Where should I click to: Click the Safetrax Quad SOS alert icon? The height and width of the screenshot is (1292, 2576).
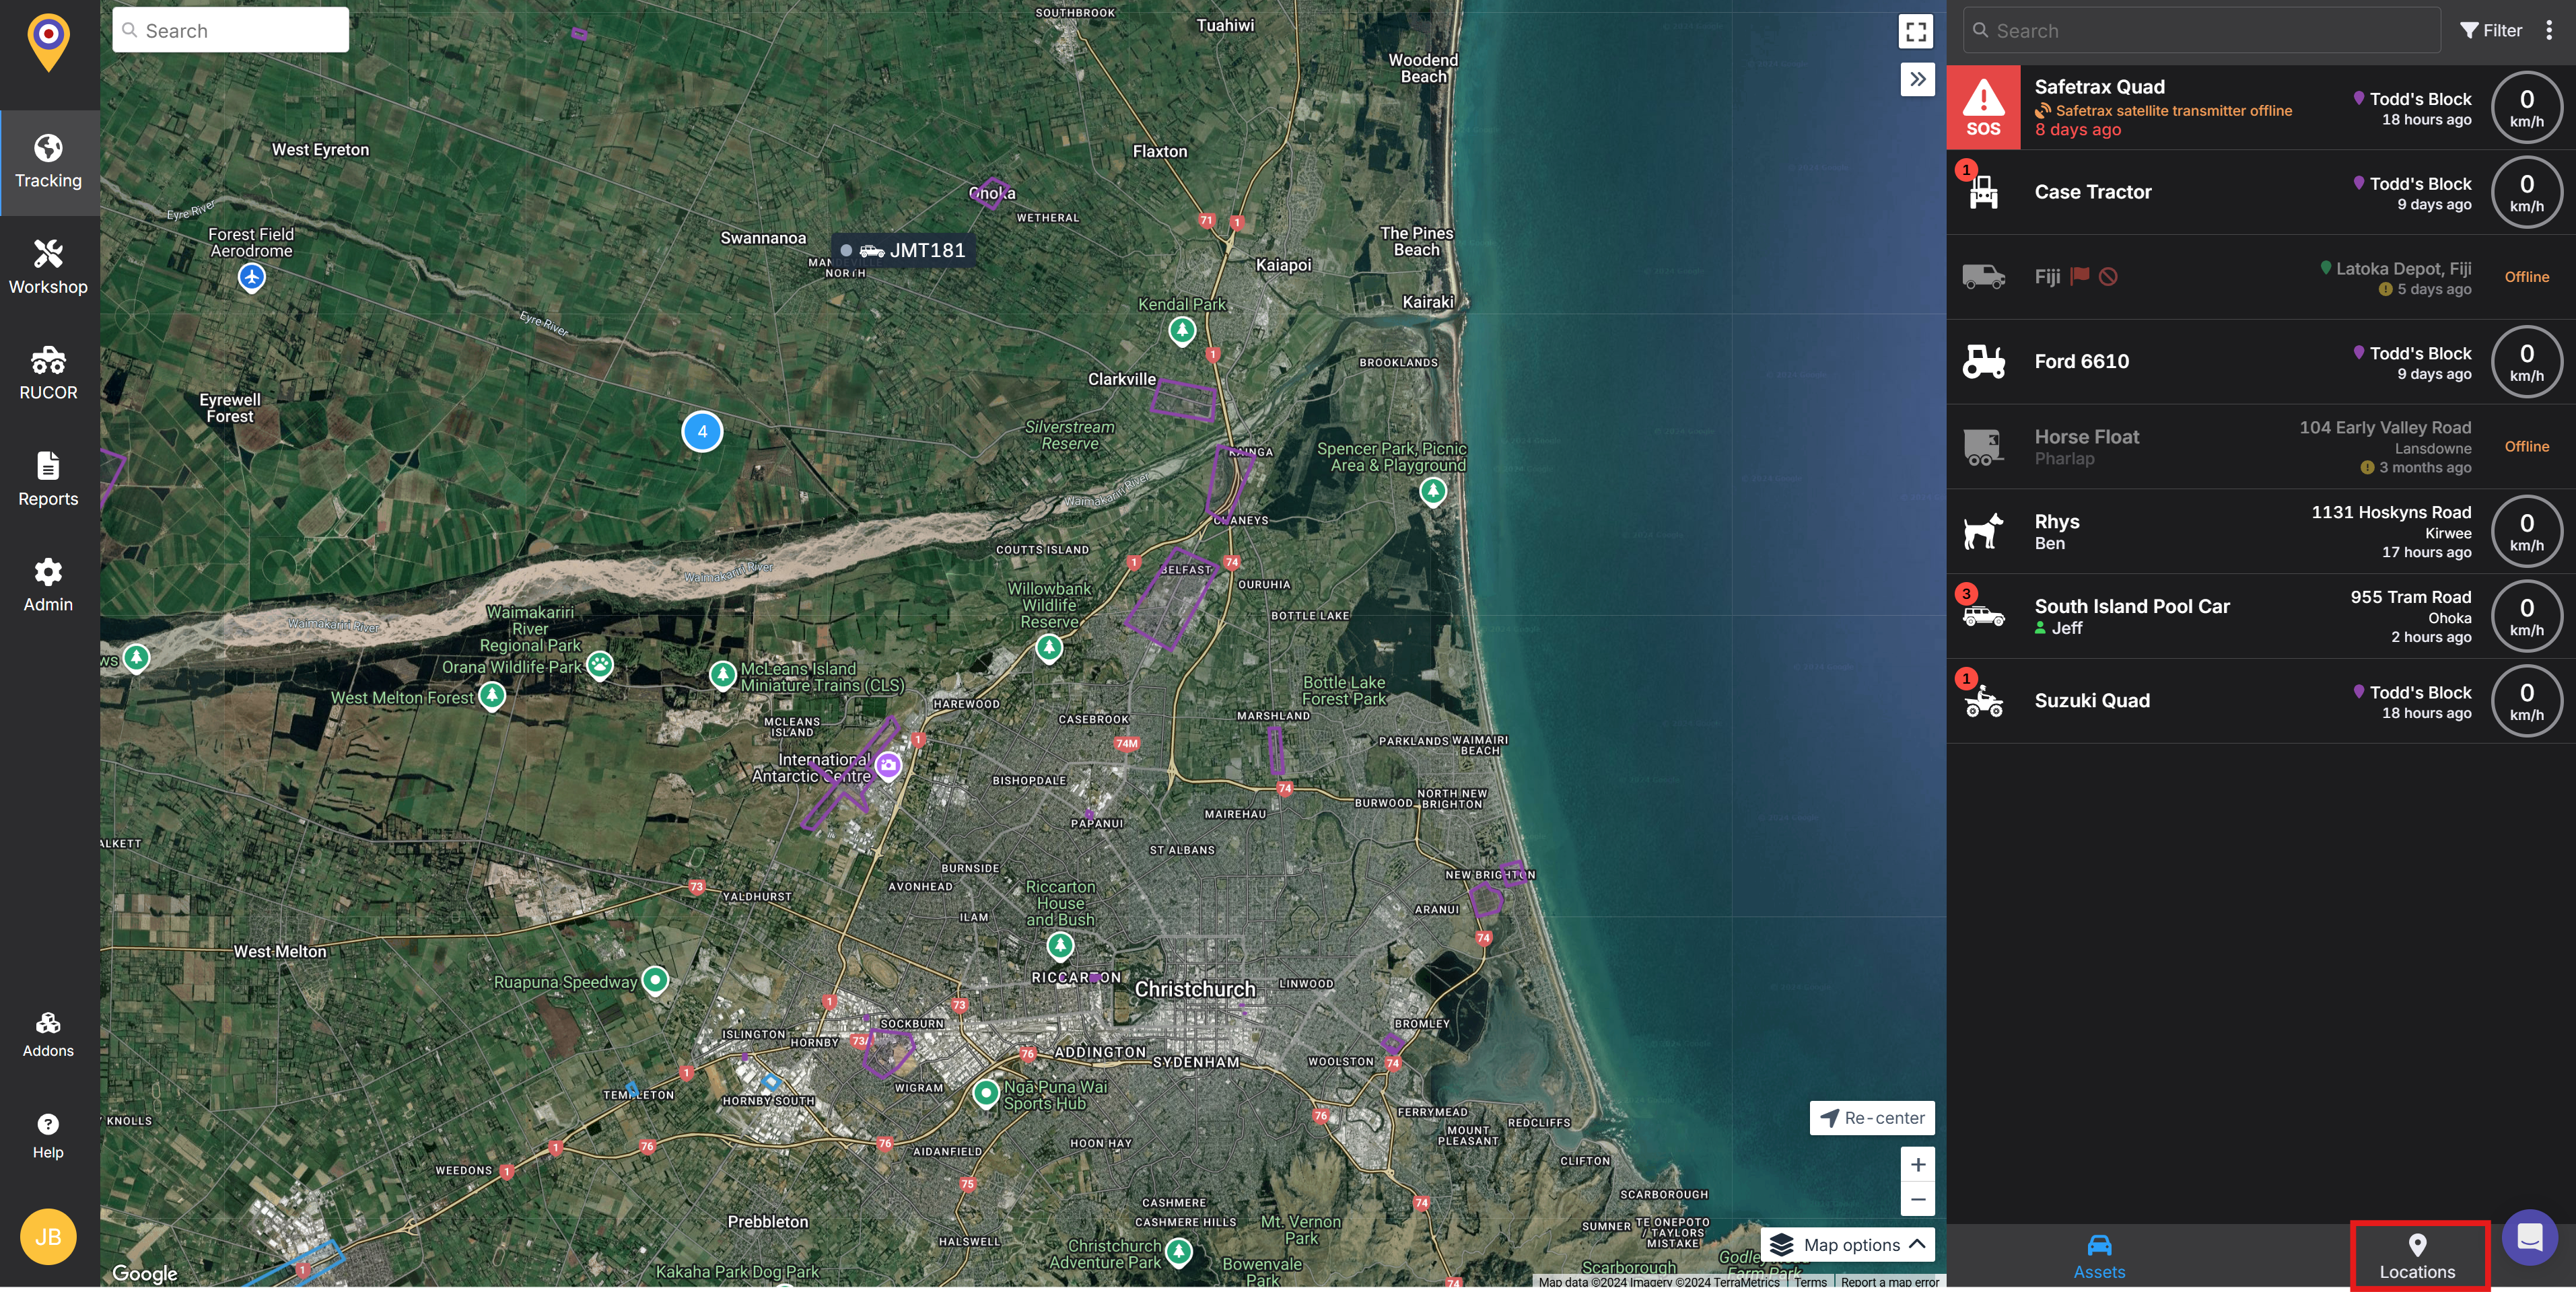coord(1983,107)
